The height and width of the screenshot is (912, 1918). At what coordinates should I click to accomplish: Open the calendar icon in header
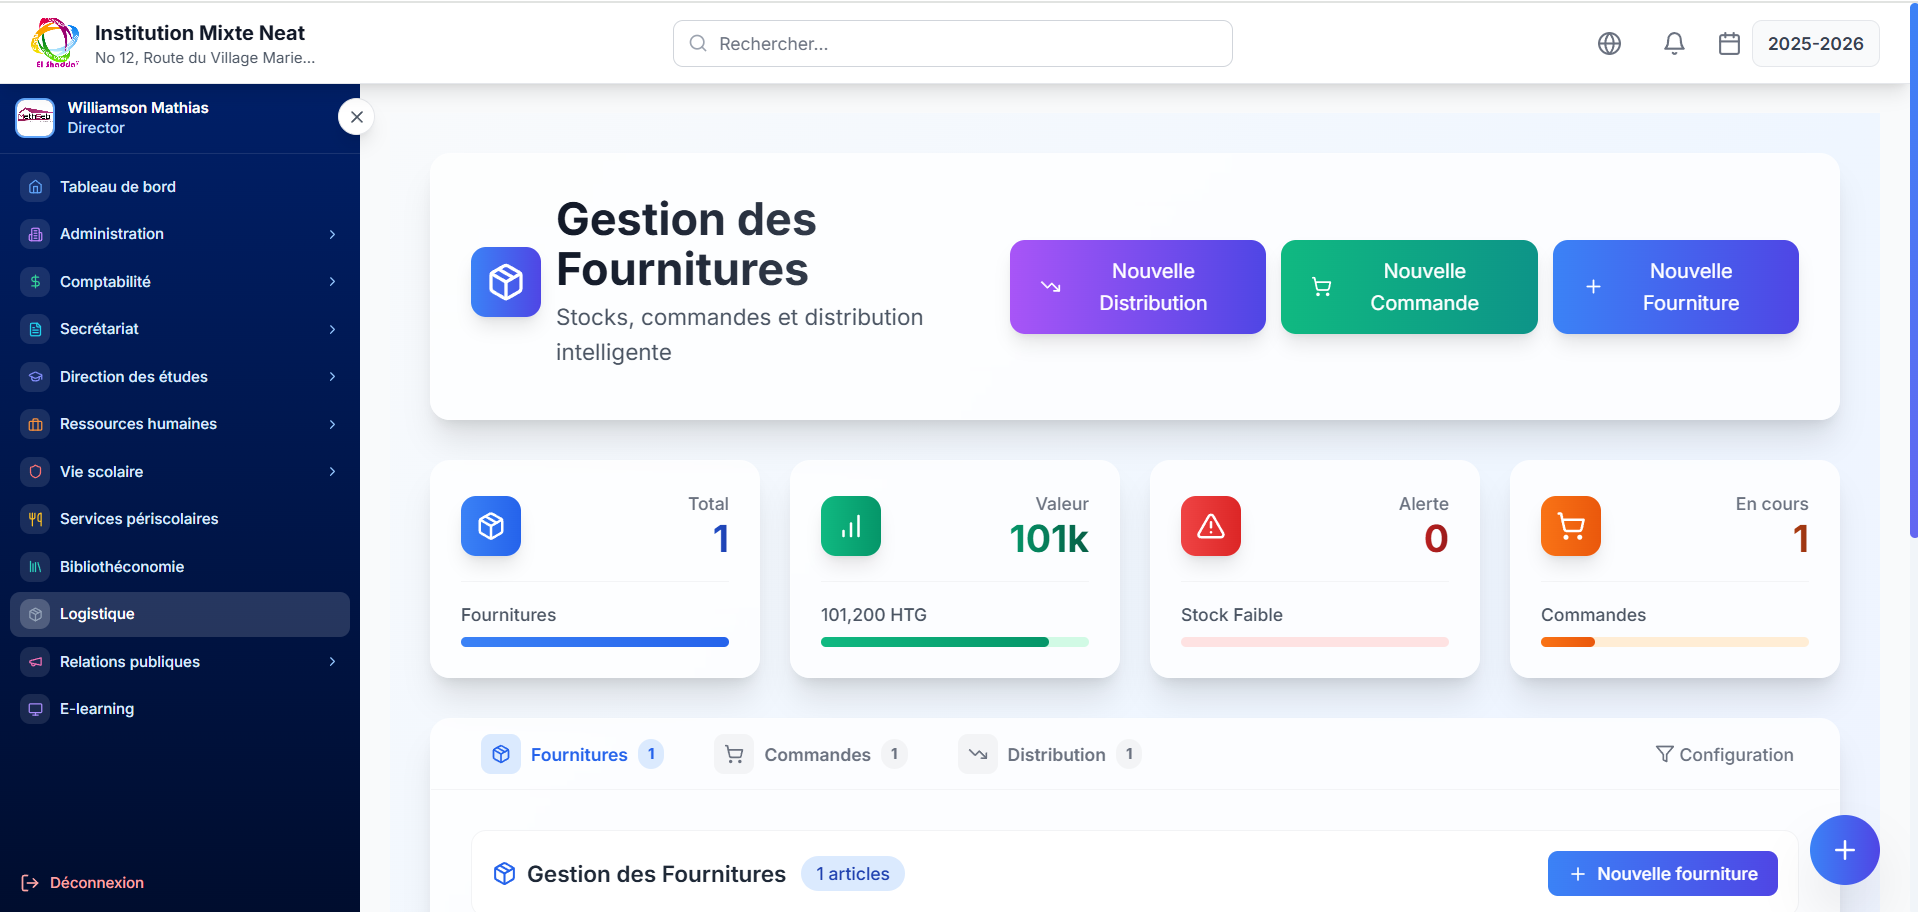pyautogui.click(x=1729, y=43)
